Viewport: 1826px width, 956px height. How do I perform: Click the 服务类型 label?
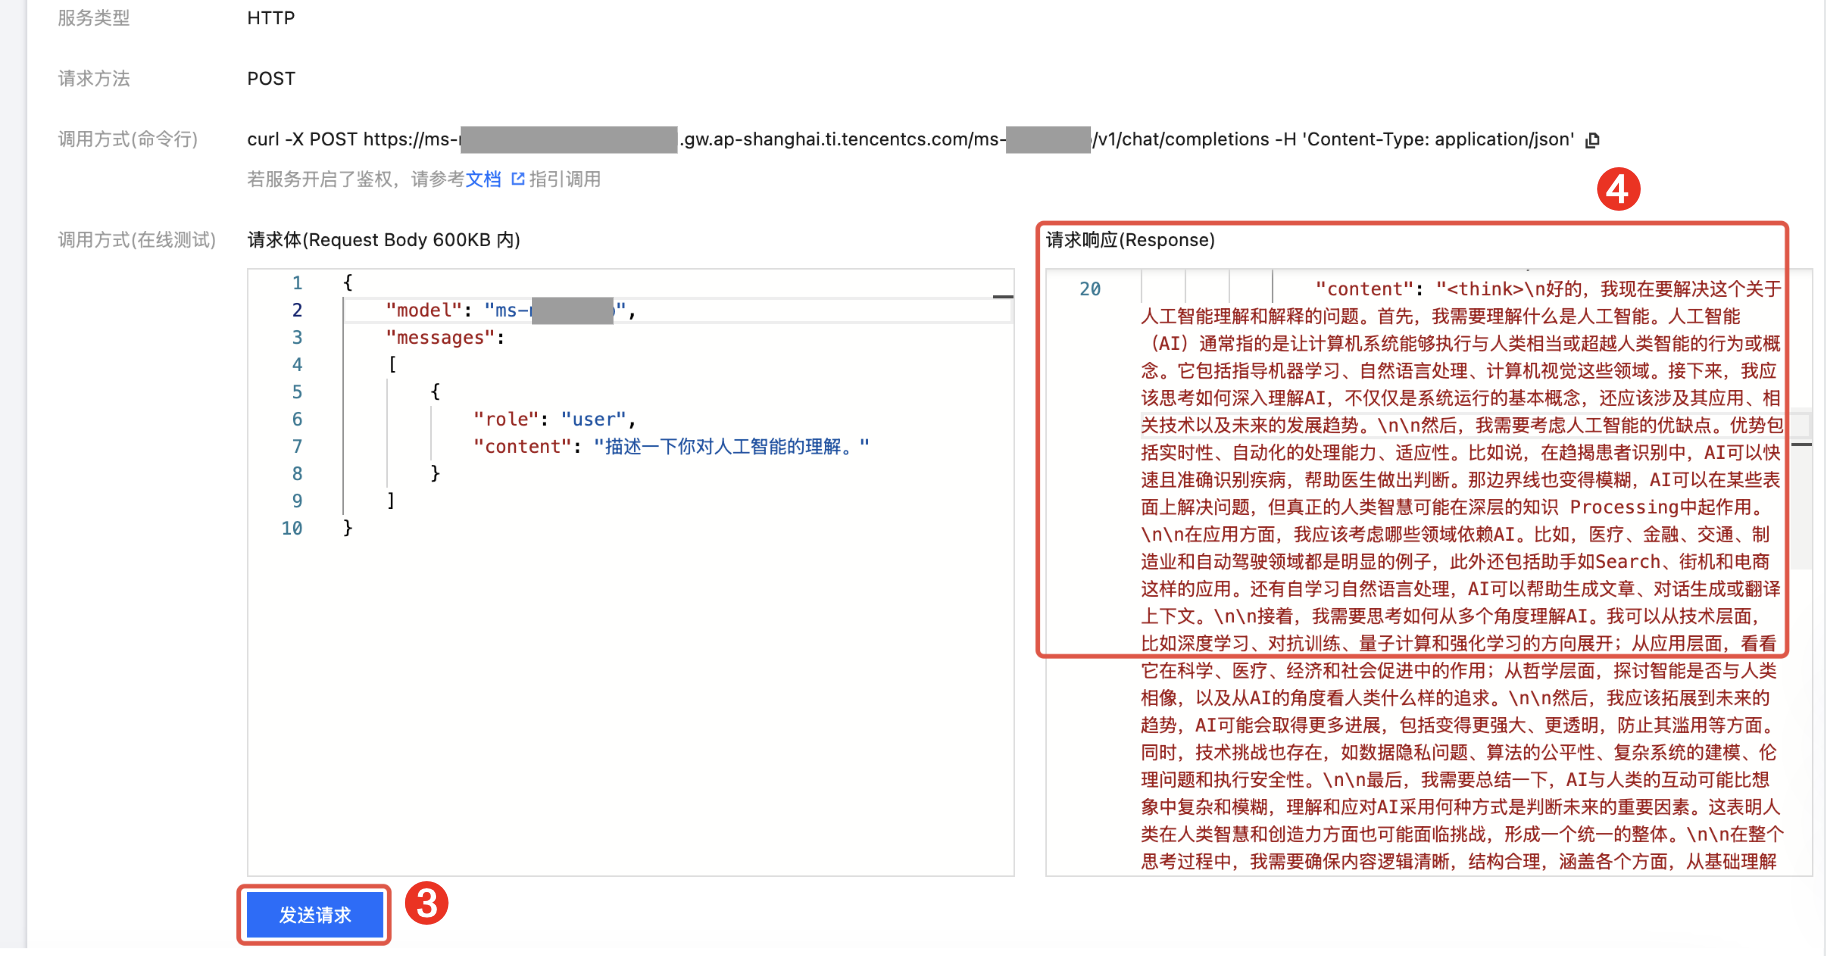pos(94,18)
